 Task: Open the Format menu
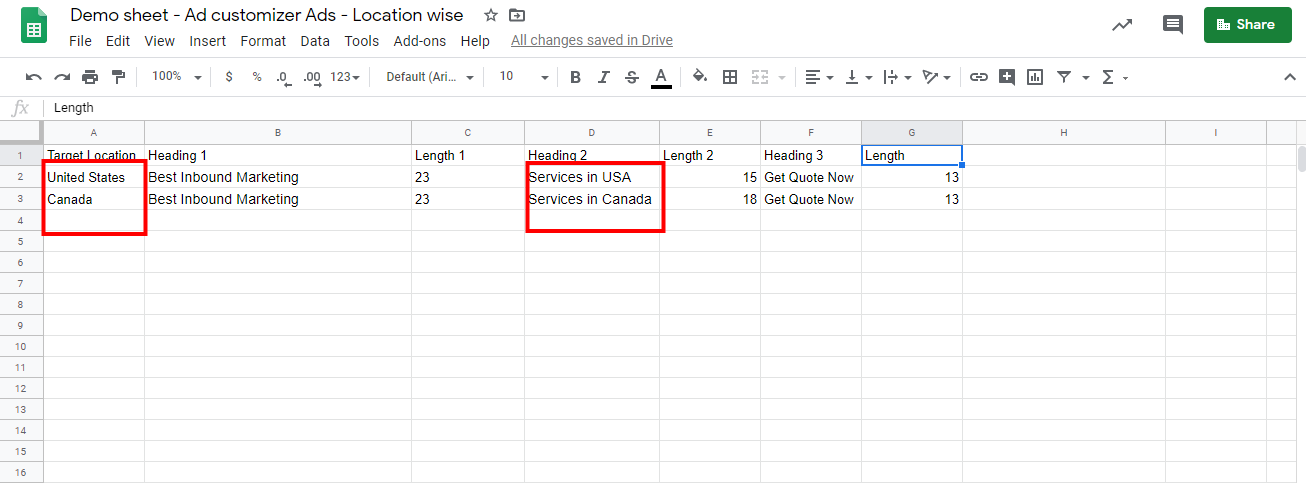click(x=263, y=41)
